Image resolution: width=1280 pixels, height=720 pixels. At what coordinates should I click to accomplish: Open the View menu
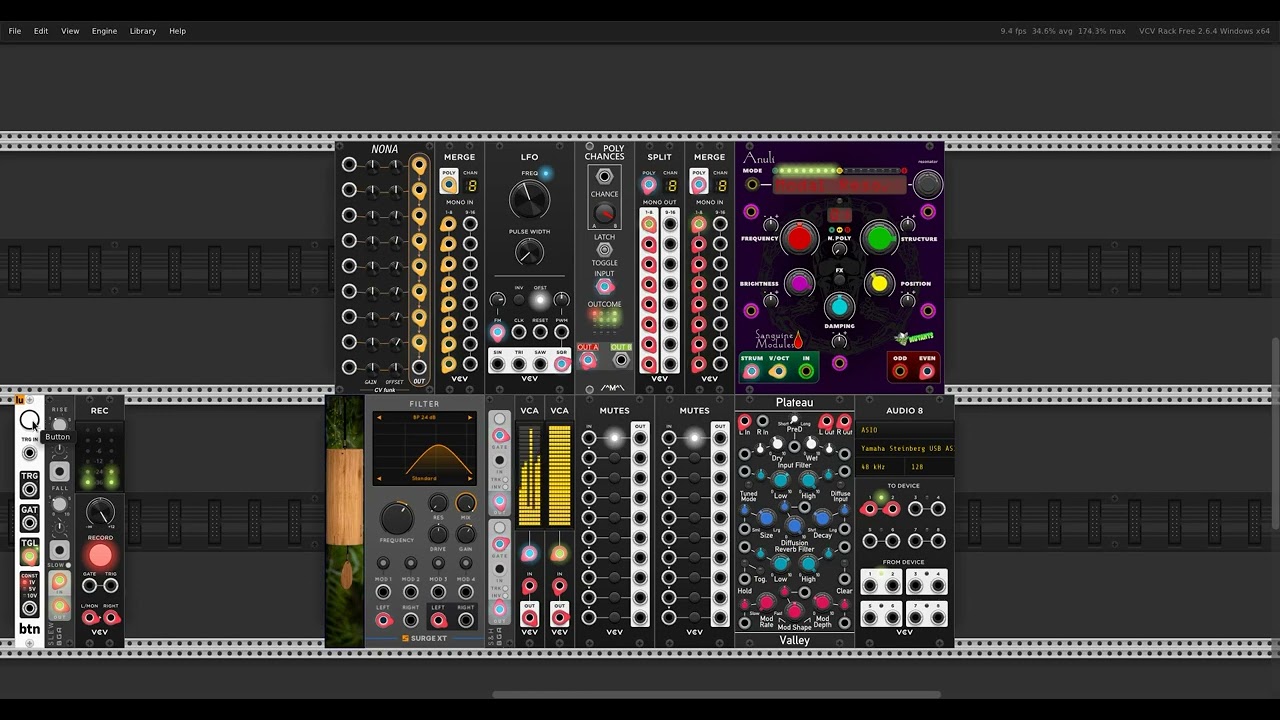(x=70, y=31)
